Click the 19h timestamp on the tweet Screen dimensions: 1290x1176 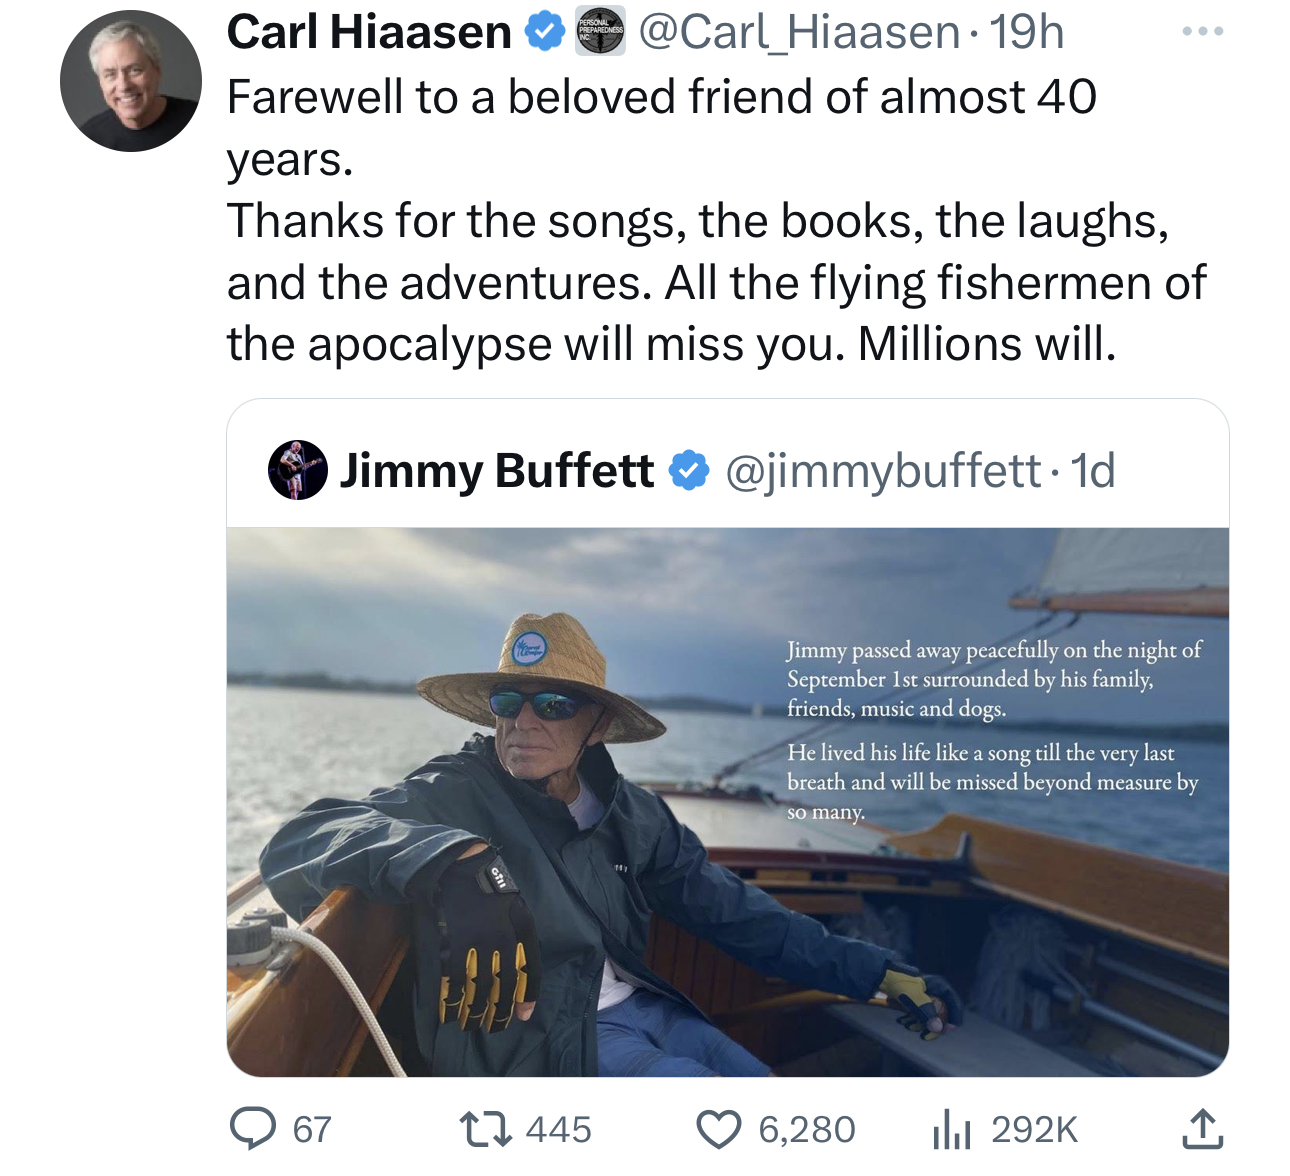click(x=1027, y=32)
